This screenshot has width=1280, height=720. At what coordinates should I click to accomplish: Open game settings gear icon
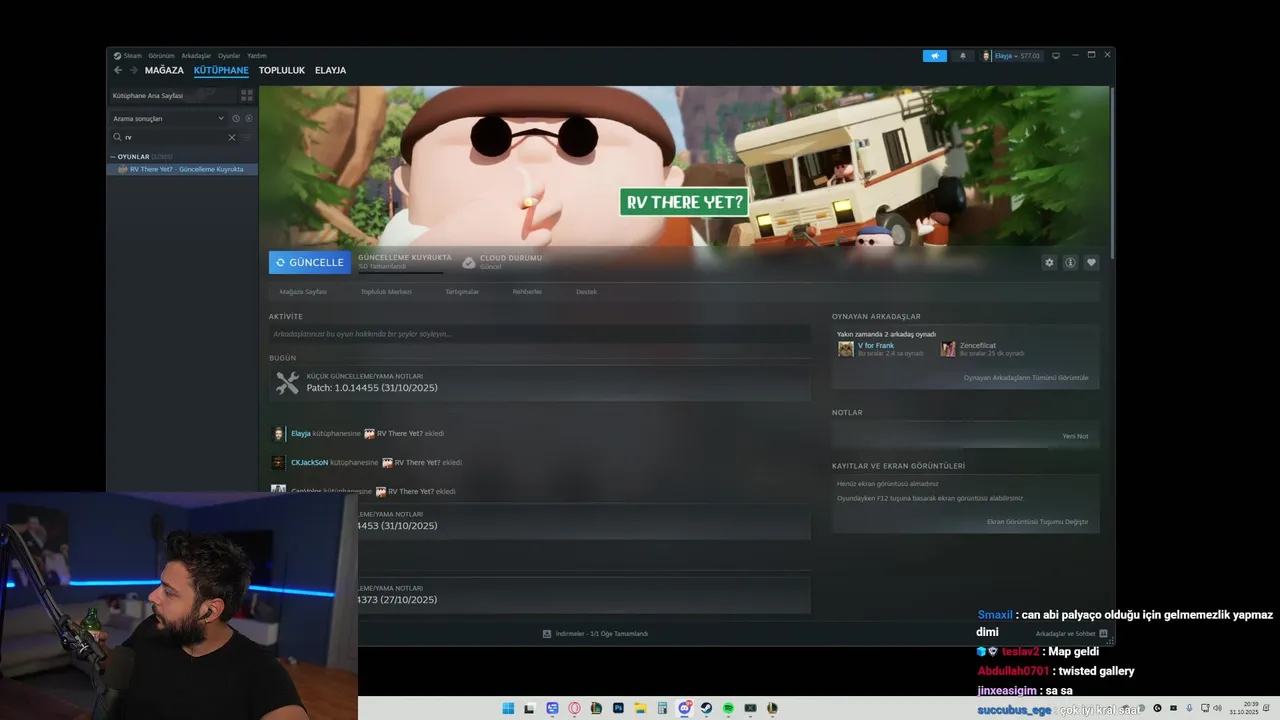(x=1049, y=262)
